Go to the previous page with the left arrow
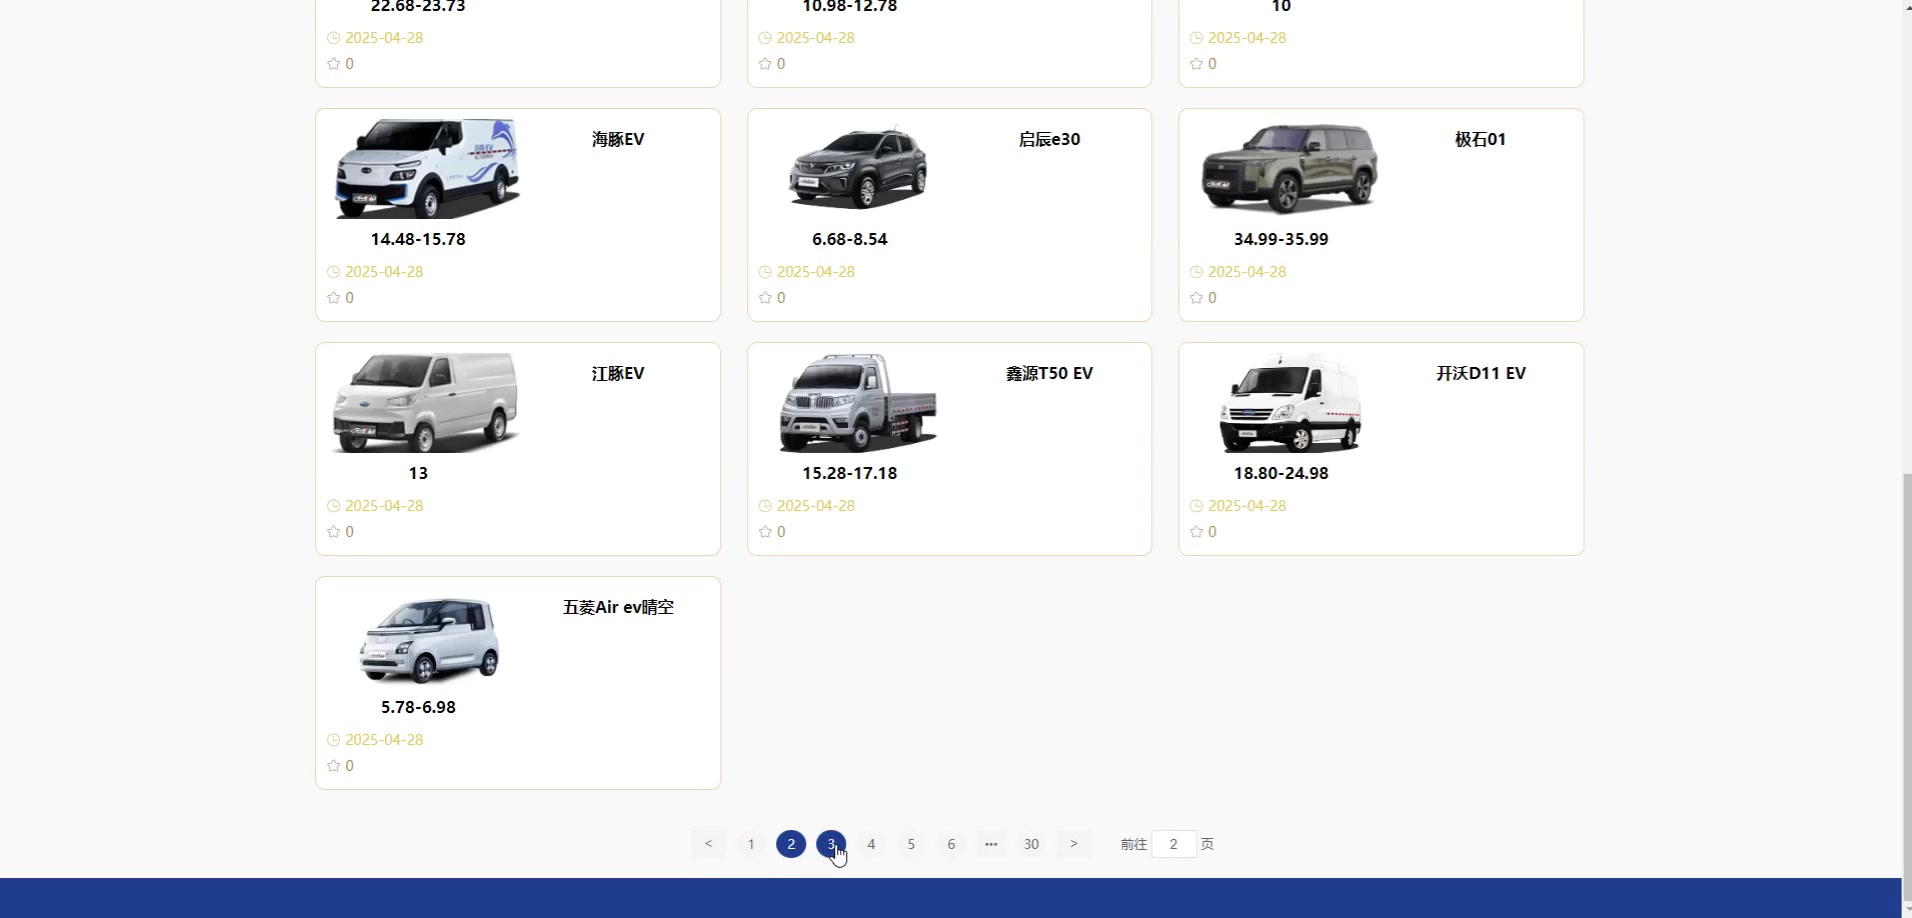 click(708, 844)
